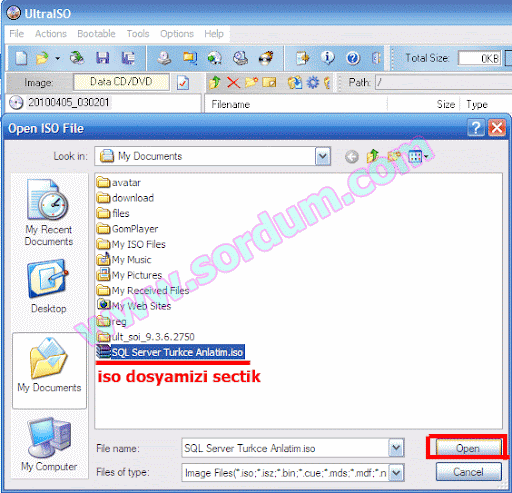Select the 20100405_030201 disc tree node
512x493 pixels.
tap(68, 102)
